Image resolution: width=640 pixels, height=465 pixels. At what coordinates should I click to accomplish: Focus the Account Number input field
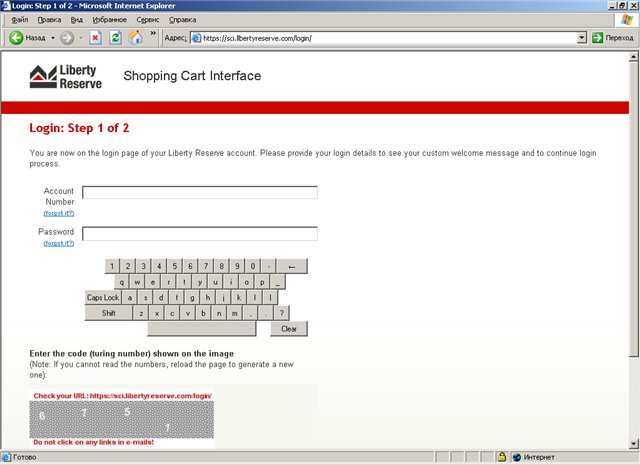pos(199,193)
